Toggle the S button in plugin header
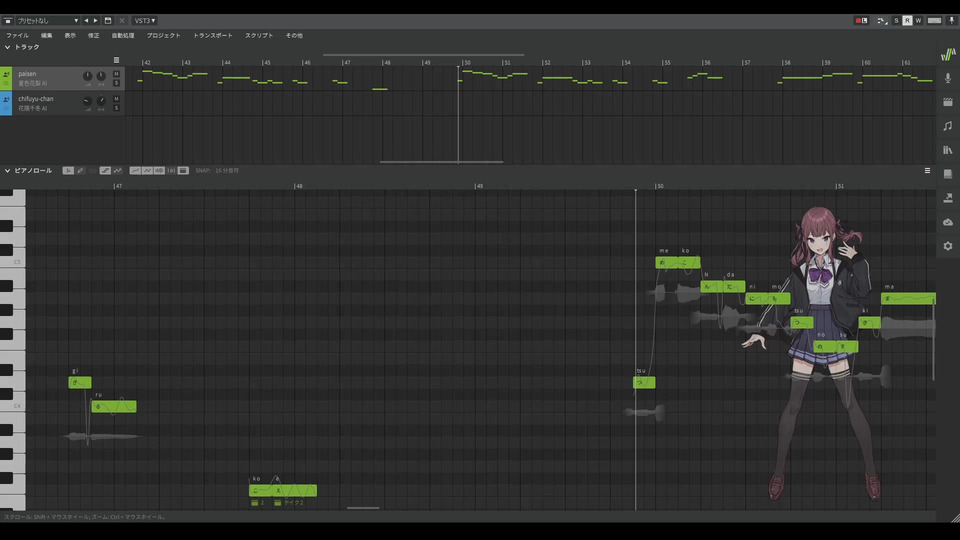This screenshot has width=960, height=540. coord(896,20)
